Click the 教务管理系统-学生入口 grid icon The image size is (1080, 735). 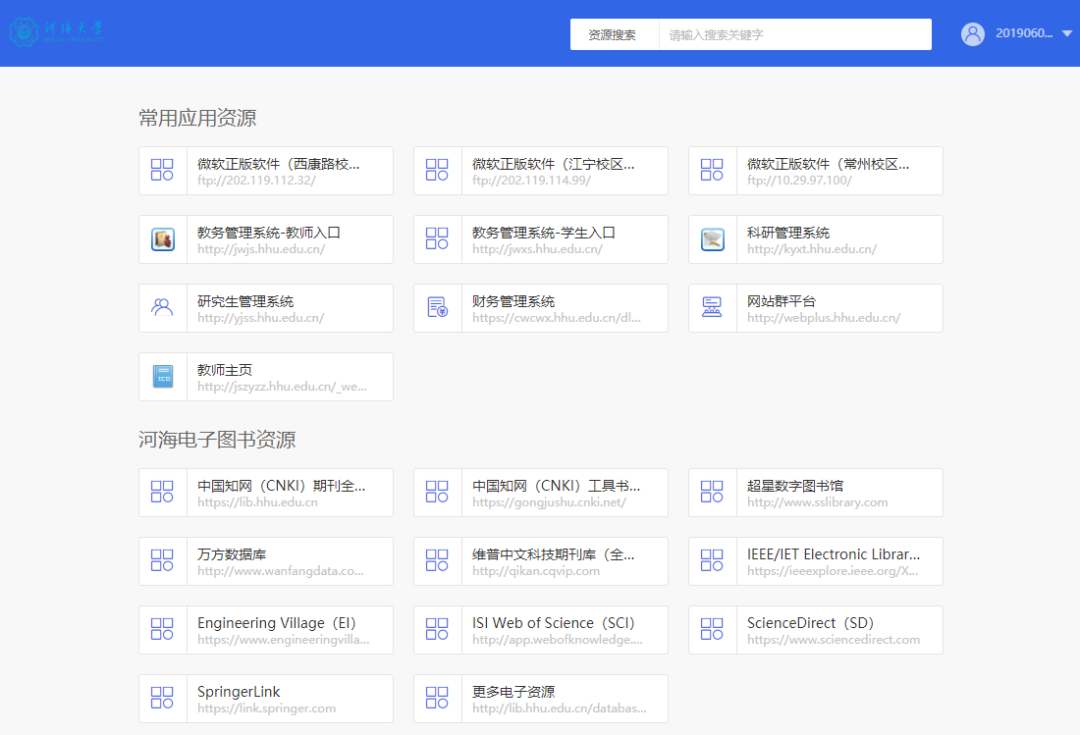click(x=437, y=239)
